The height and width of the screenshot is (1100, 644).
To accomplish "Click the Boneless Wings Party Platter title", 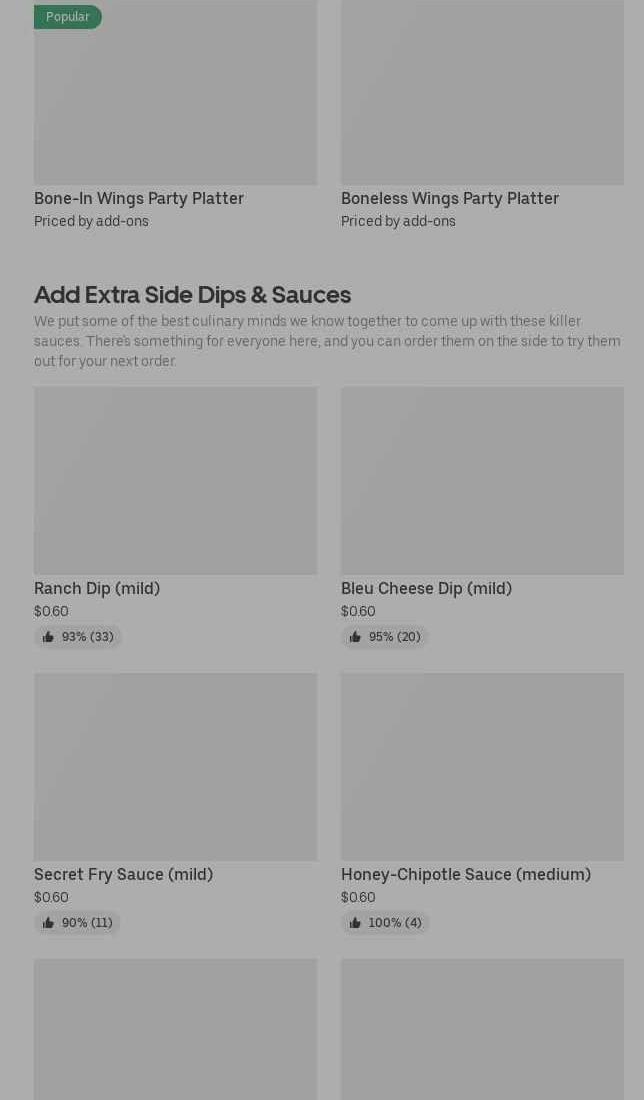I will click(450, 198).
